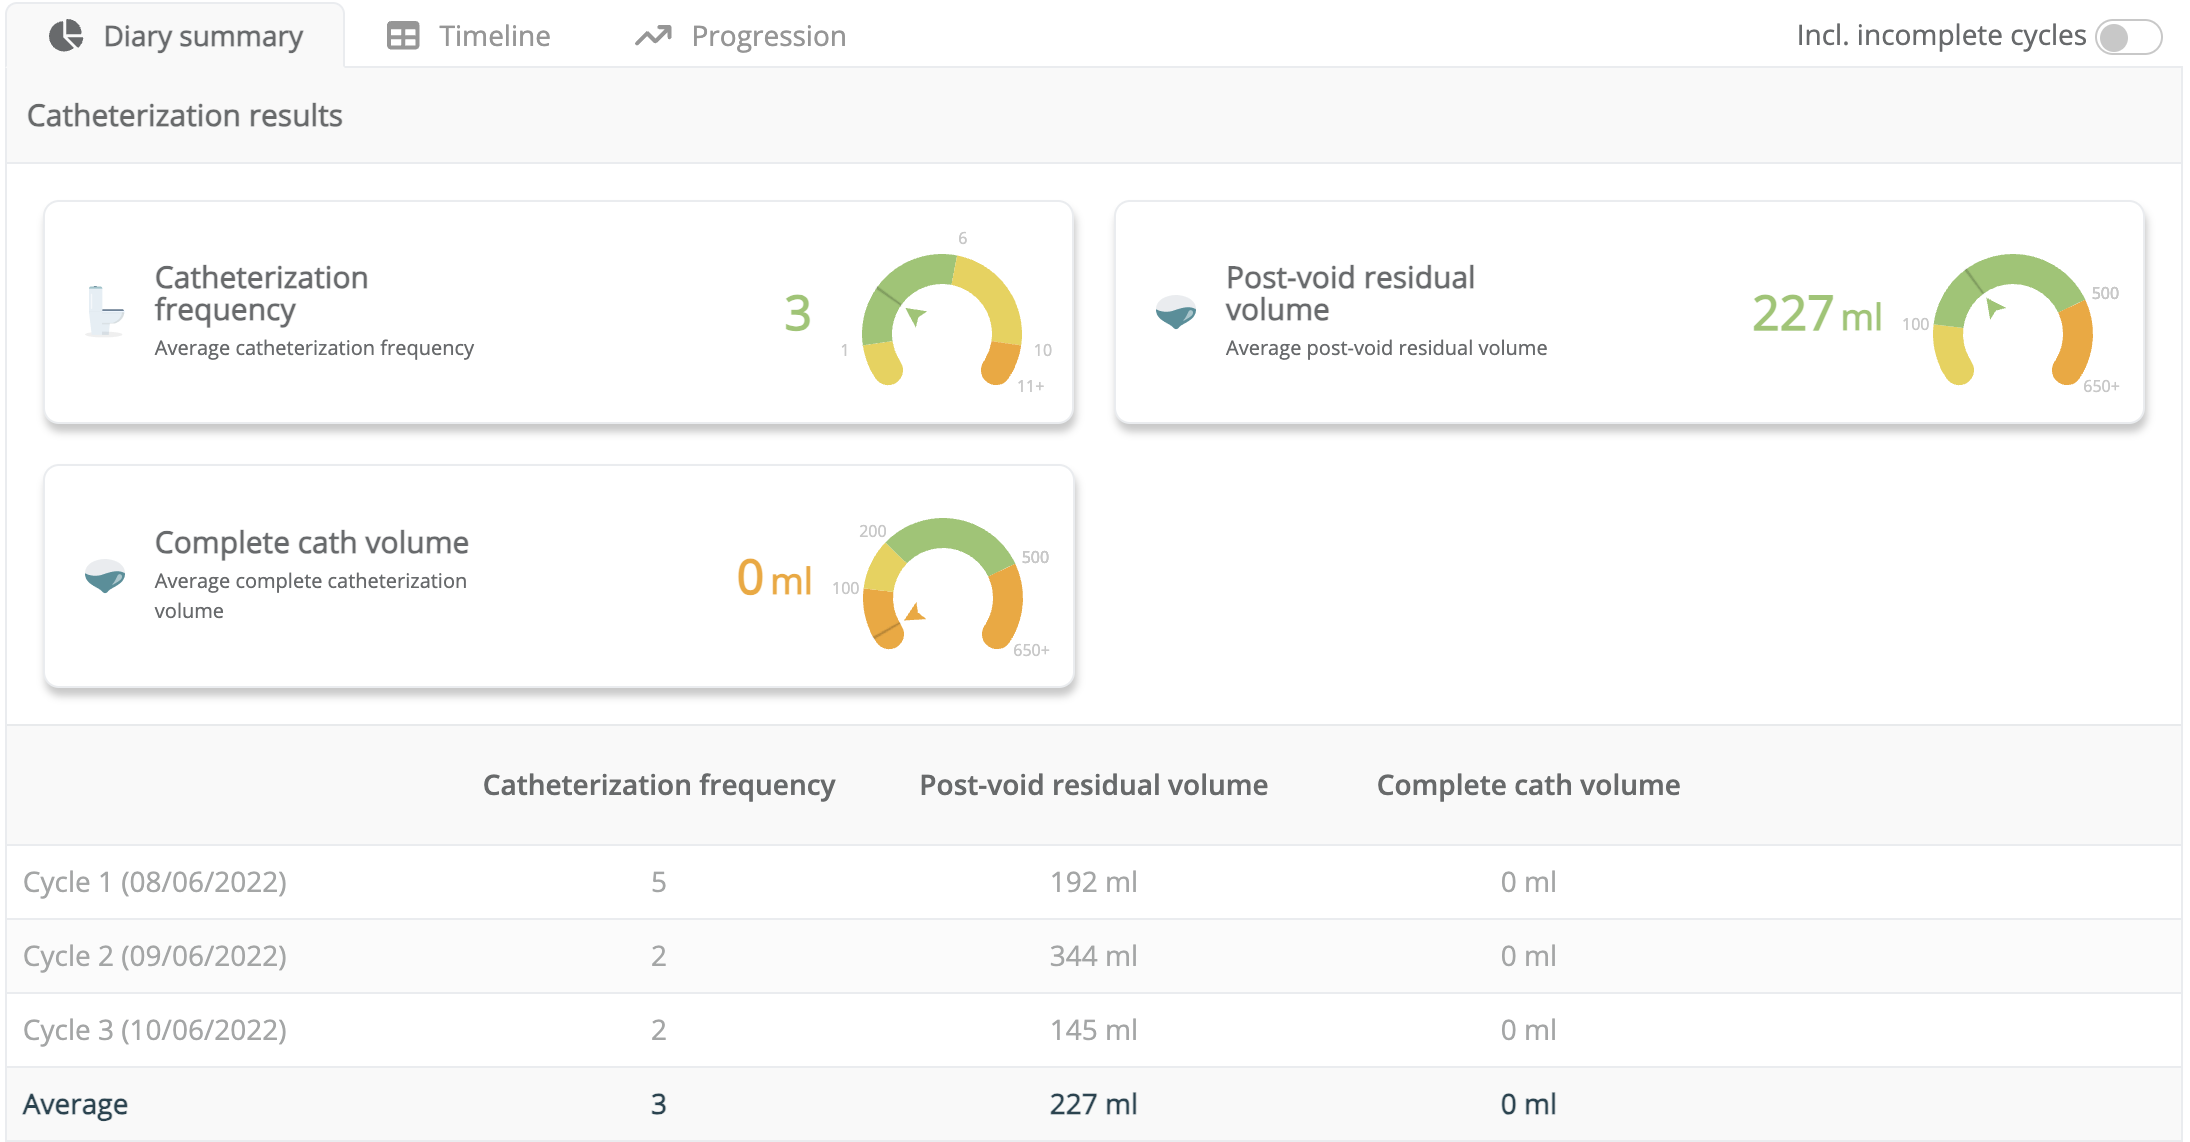Click the 227 ml average value card
This screenshot has height=1142, width=2190.
coord(1630,313)
